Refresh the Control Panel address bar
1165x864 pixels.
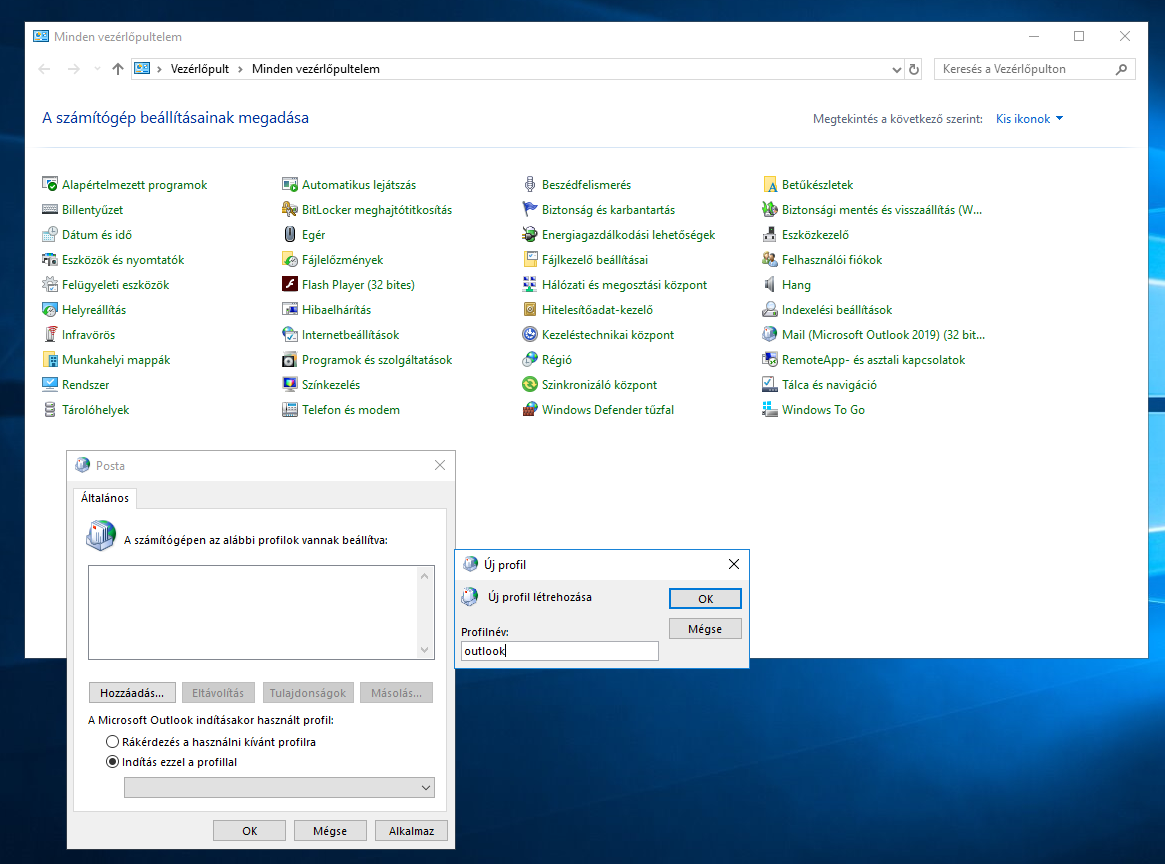click(914, 69)
